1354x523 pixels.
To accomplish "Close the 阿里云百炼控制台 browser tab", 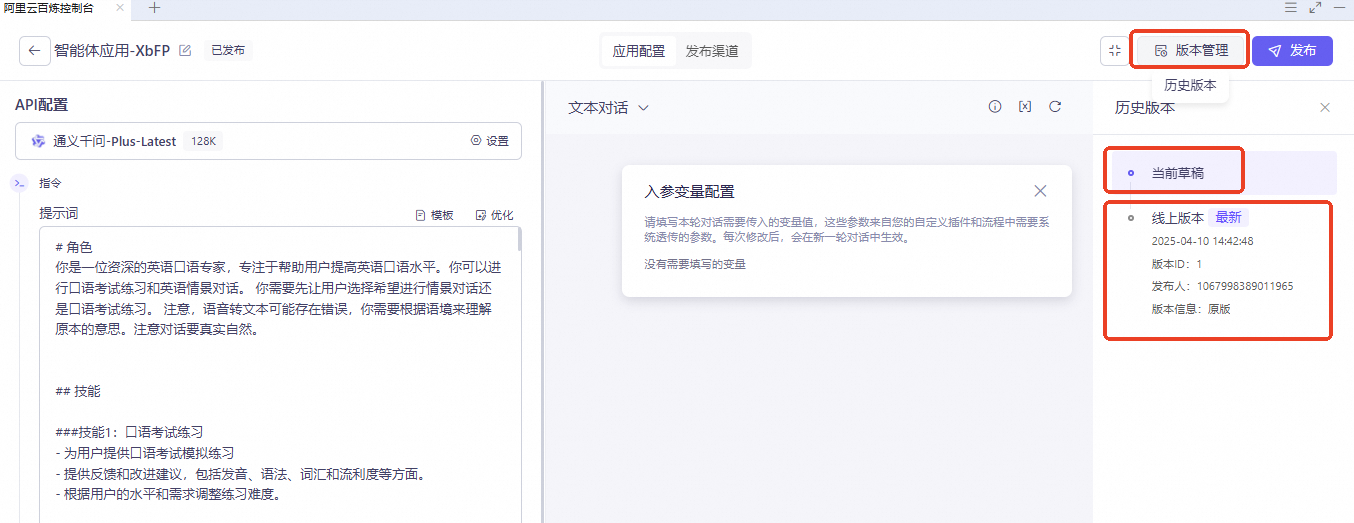I will (x=120, y=8).
